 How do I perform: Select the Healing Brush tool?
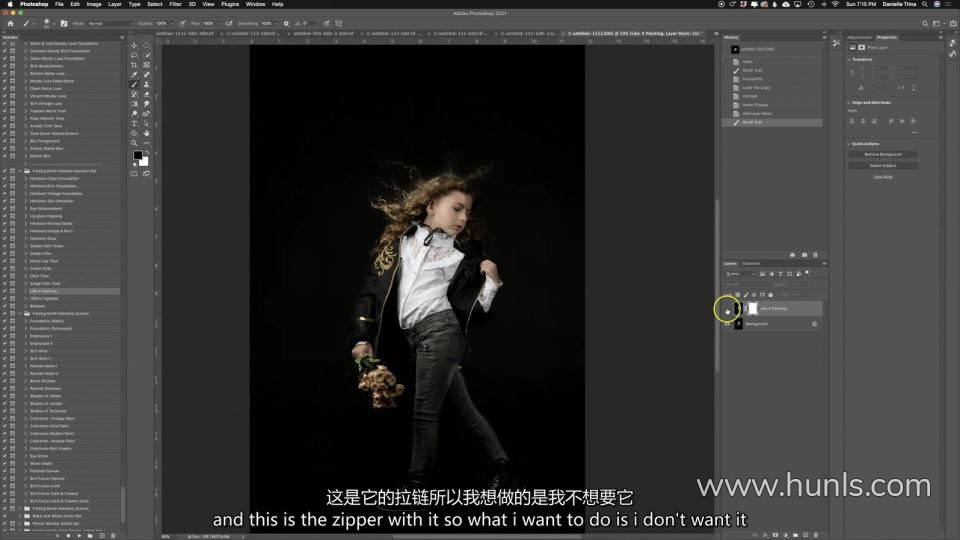click(x=146, y=75)
